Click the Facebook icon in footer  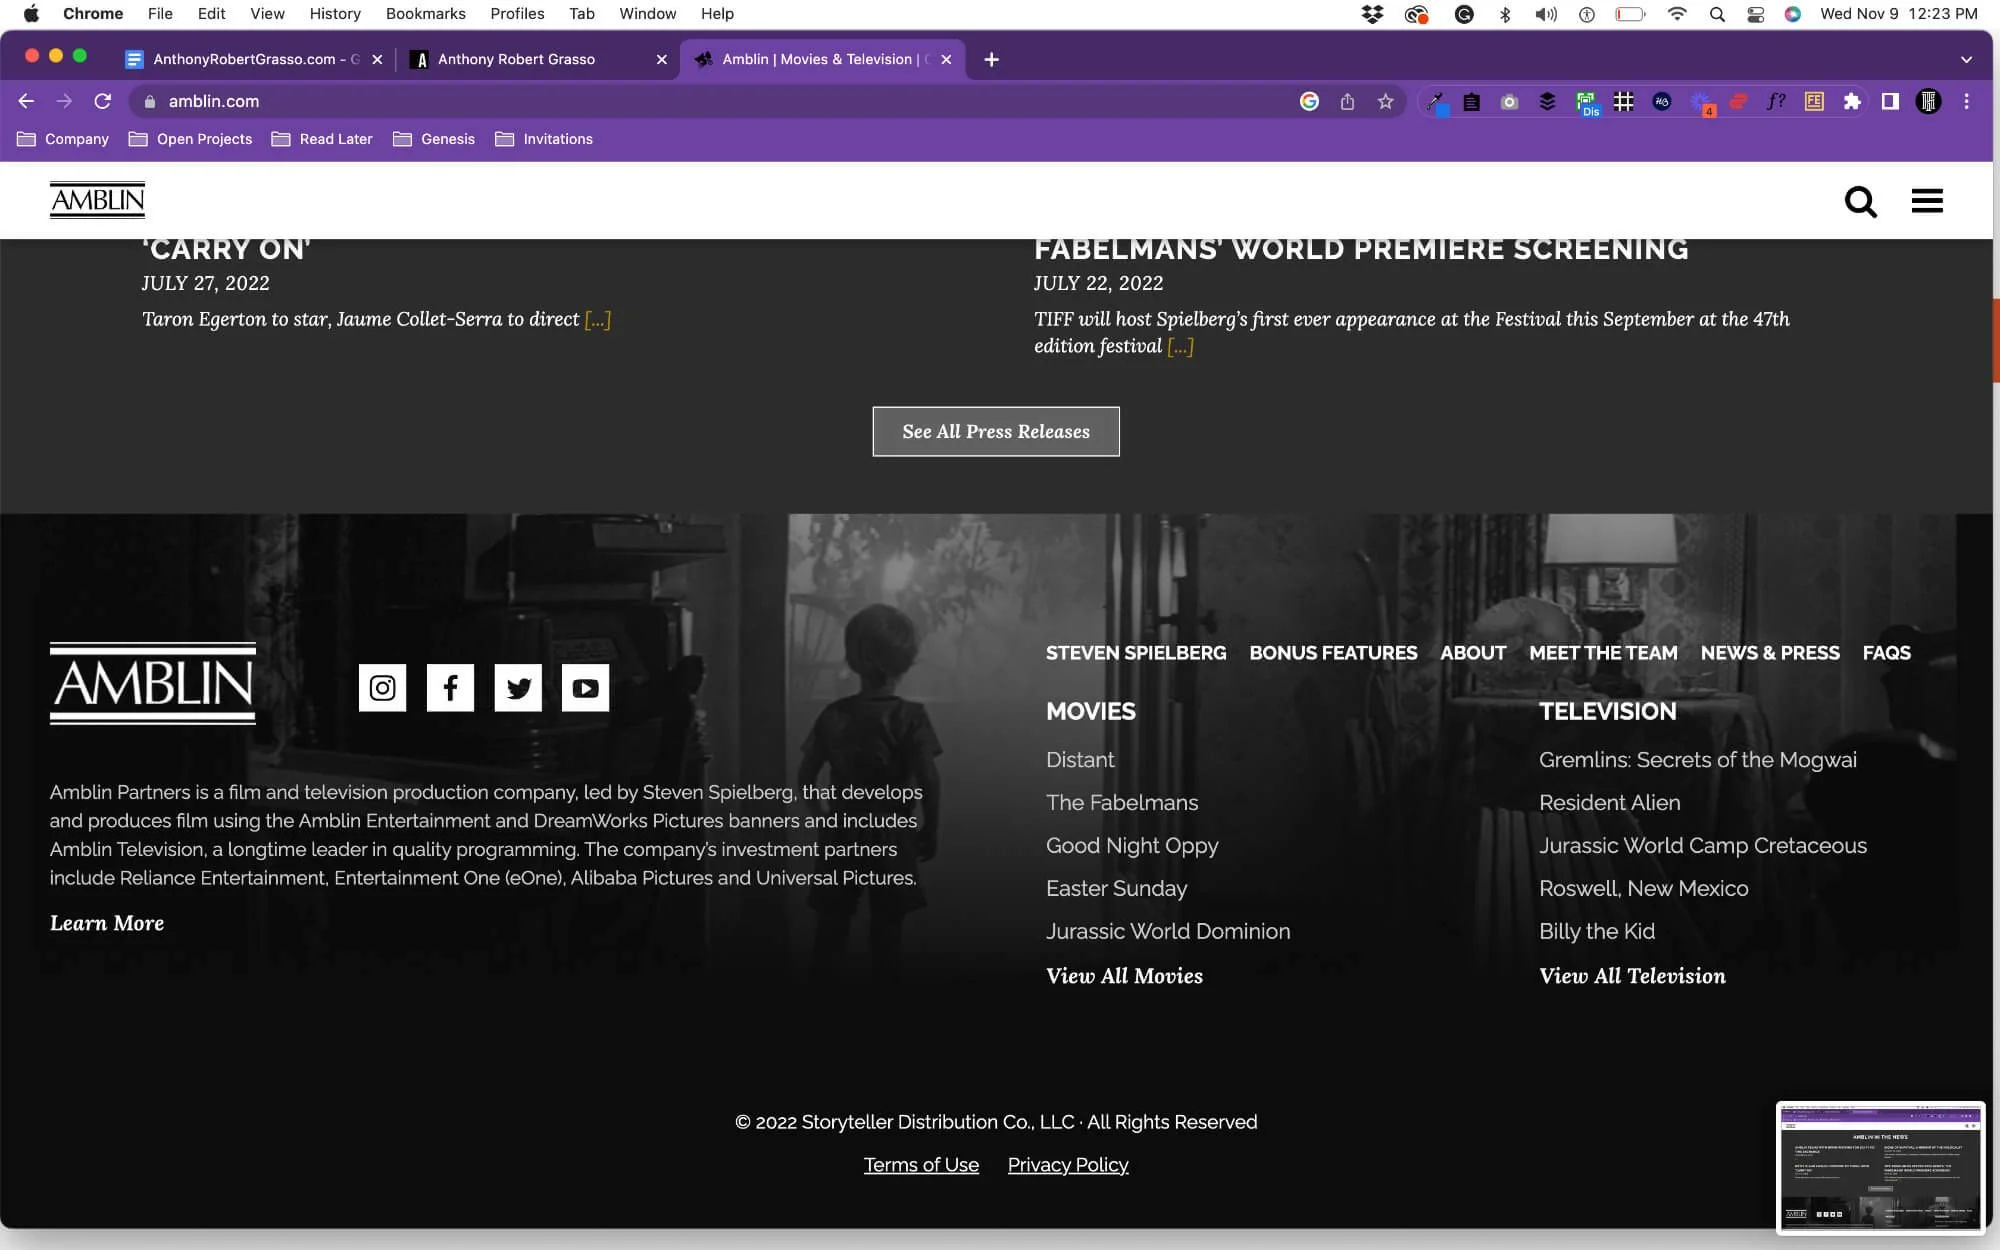pyautogui.click(x=450, y=688)
